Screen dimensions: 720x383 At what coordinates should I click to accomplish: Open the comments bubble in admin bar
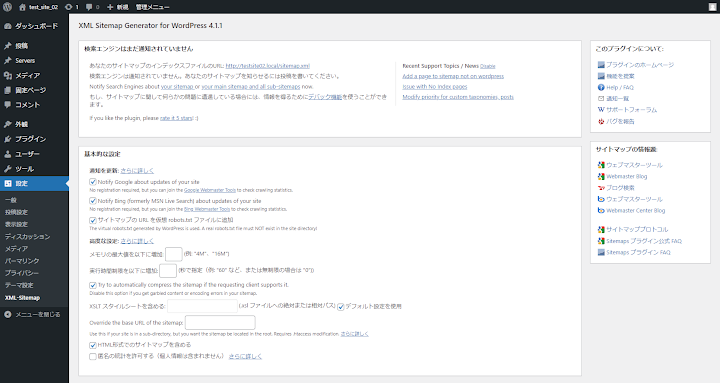point(93,7)
